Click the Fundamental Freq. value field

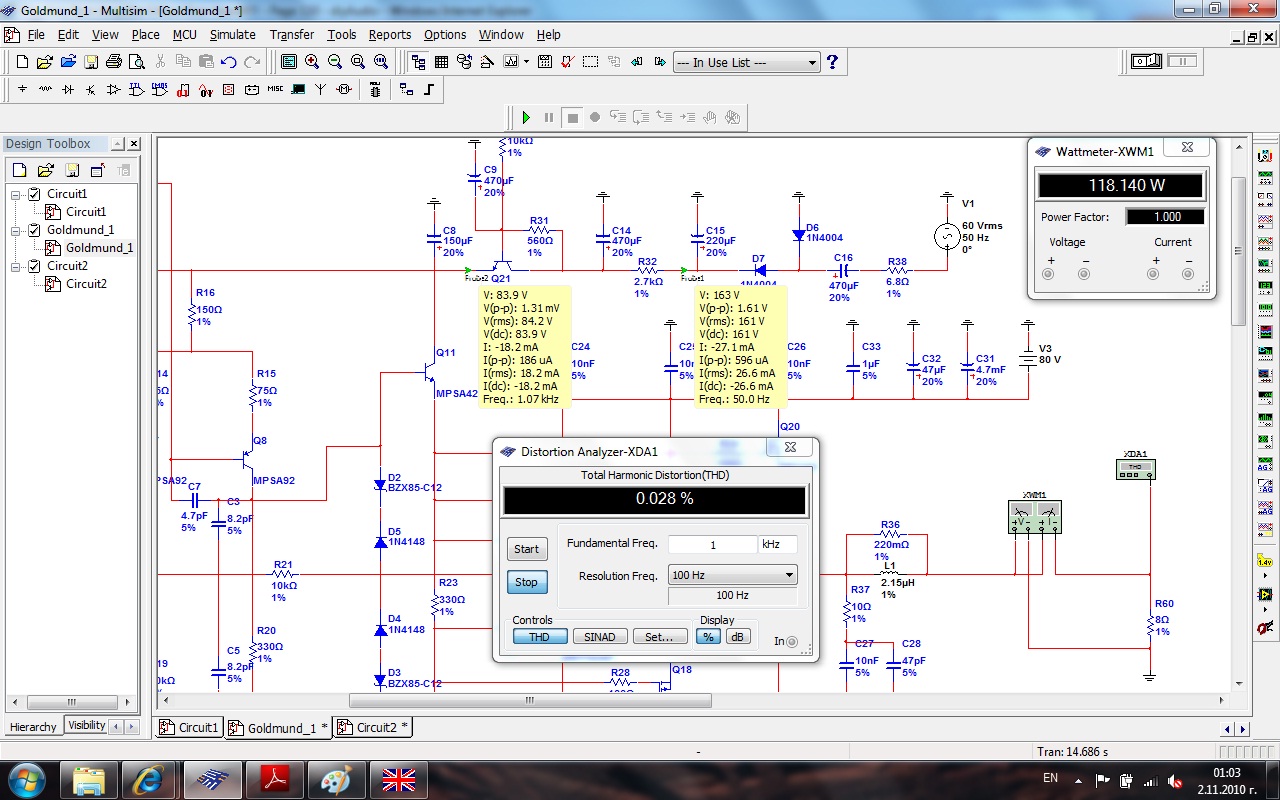(712, 544)
